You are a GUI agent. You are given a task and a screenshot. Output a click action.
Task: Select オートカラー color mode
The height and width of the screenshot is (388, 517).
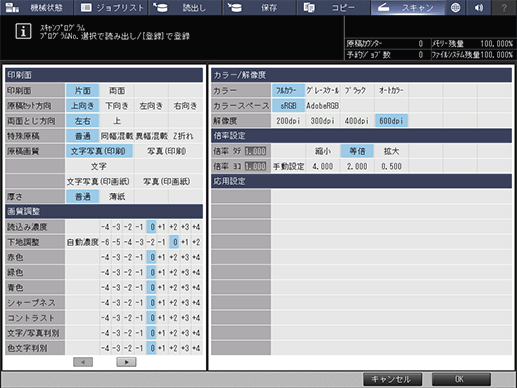391,90
